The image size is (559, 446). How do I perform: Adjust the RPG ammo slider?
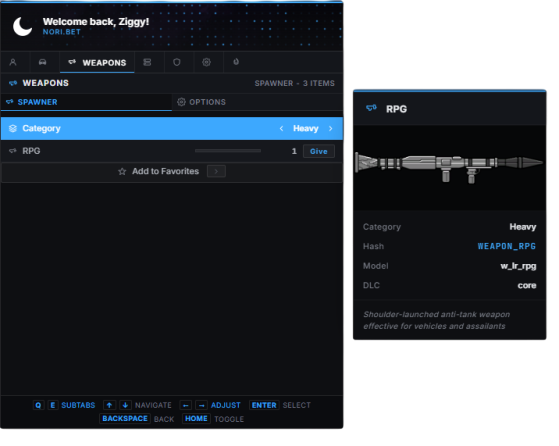228,151
